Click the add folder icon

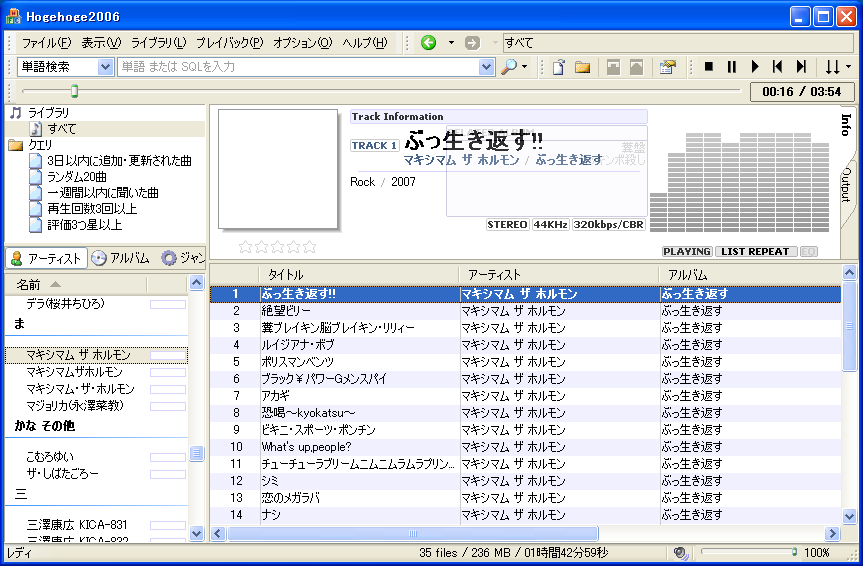(x=582, y=67)
